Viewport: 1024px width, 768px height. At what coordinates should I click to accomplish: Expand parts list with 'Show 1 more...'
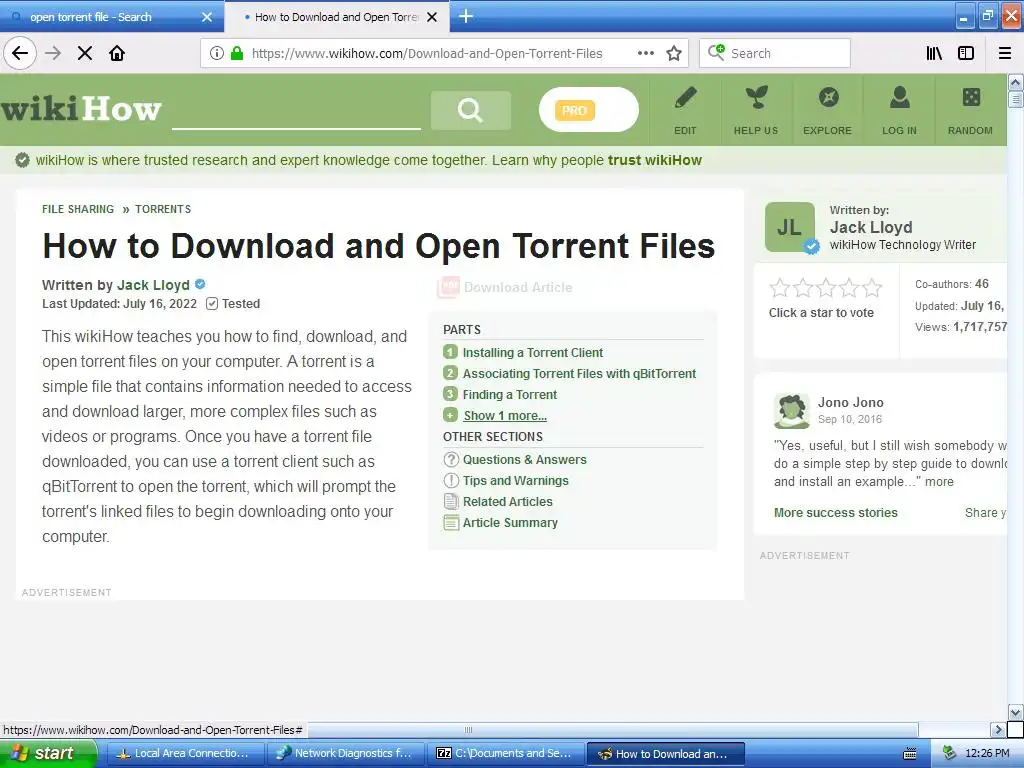505,415
